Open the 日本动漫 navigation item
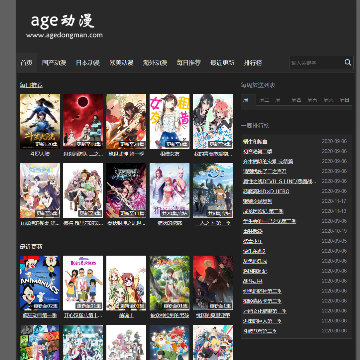The width and height of the screenshot is (360, 360). pos(88,63)
